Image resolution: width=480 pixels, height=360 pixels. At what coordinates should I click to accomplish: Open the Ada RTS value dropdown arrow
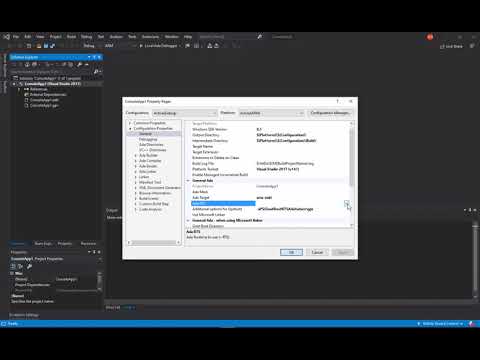(347, 203)
